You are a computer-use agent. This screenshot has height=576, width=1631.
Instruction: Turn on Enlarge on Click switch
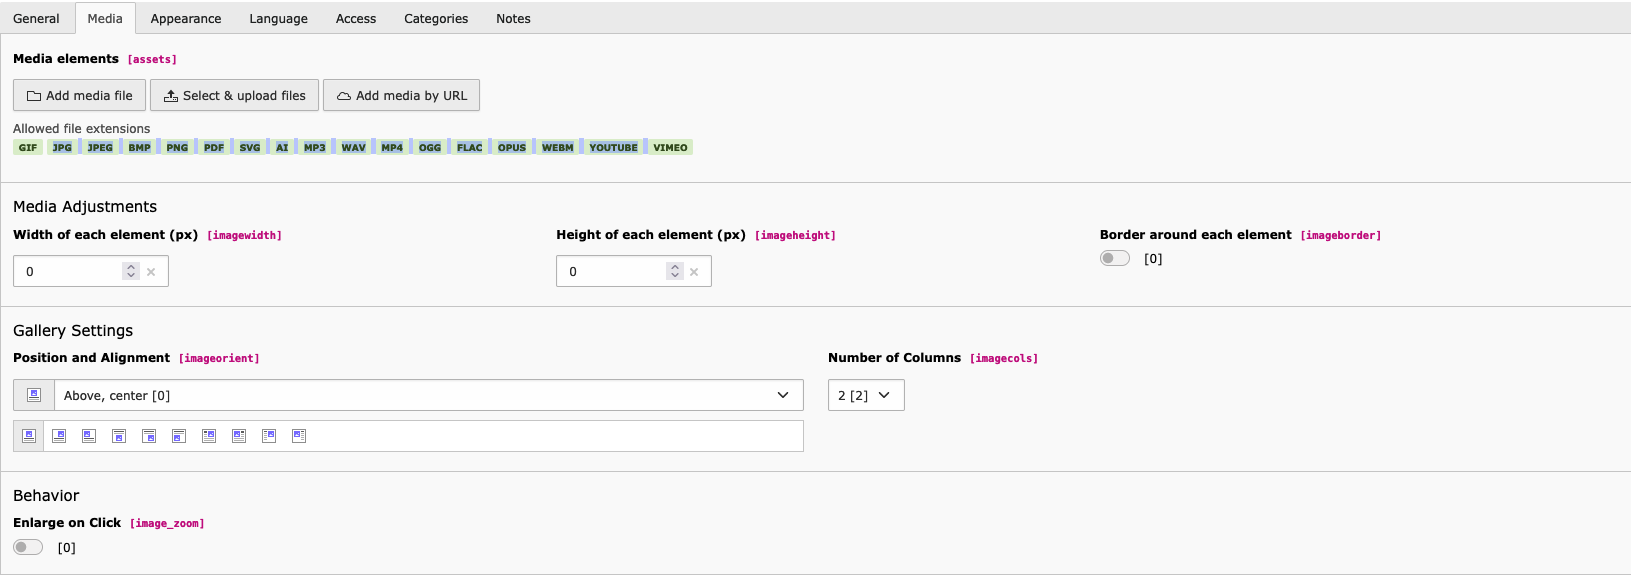(28, 547)
